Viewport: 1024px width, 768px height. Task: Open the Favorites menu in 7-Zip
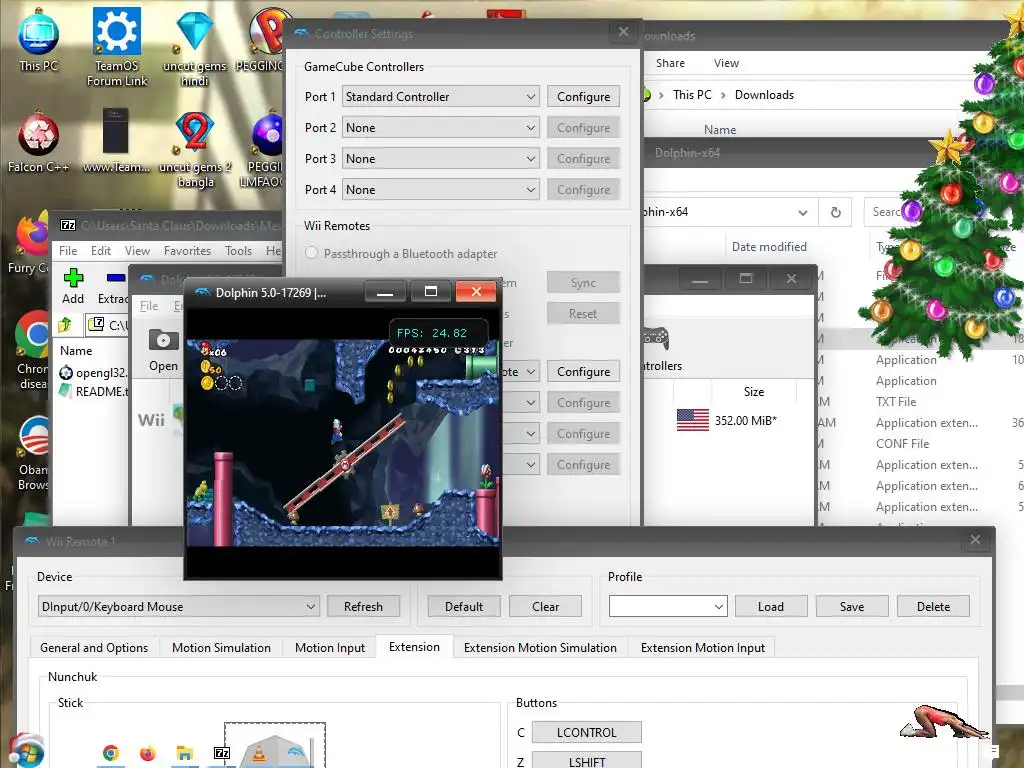click(x=187, y=251)
